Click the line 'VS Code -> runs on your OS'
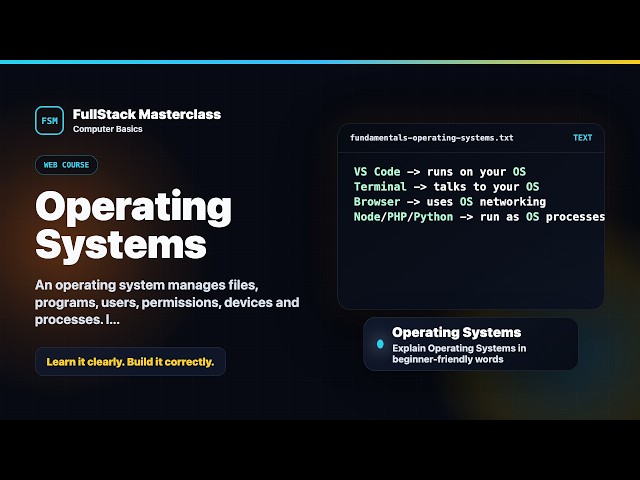 coord(440,171)
